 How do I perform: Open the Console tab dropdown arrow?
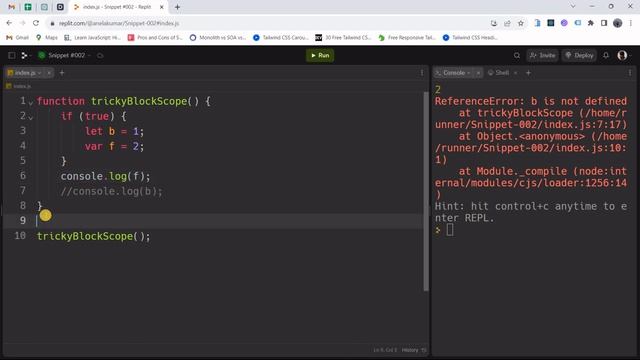click(x=469, y=73)
